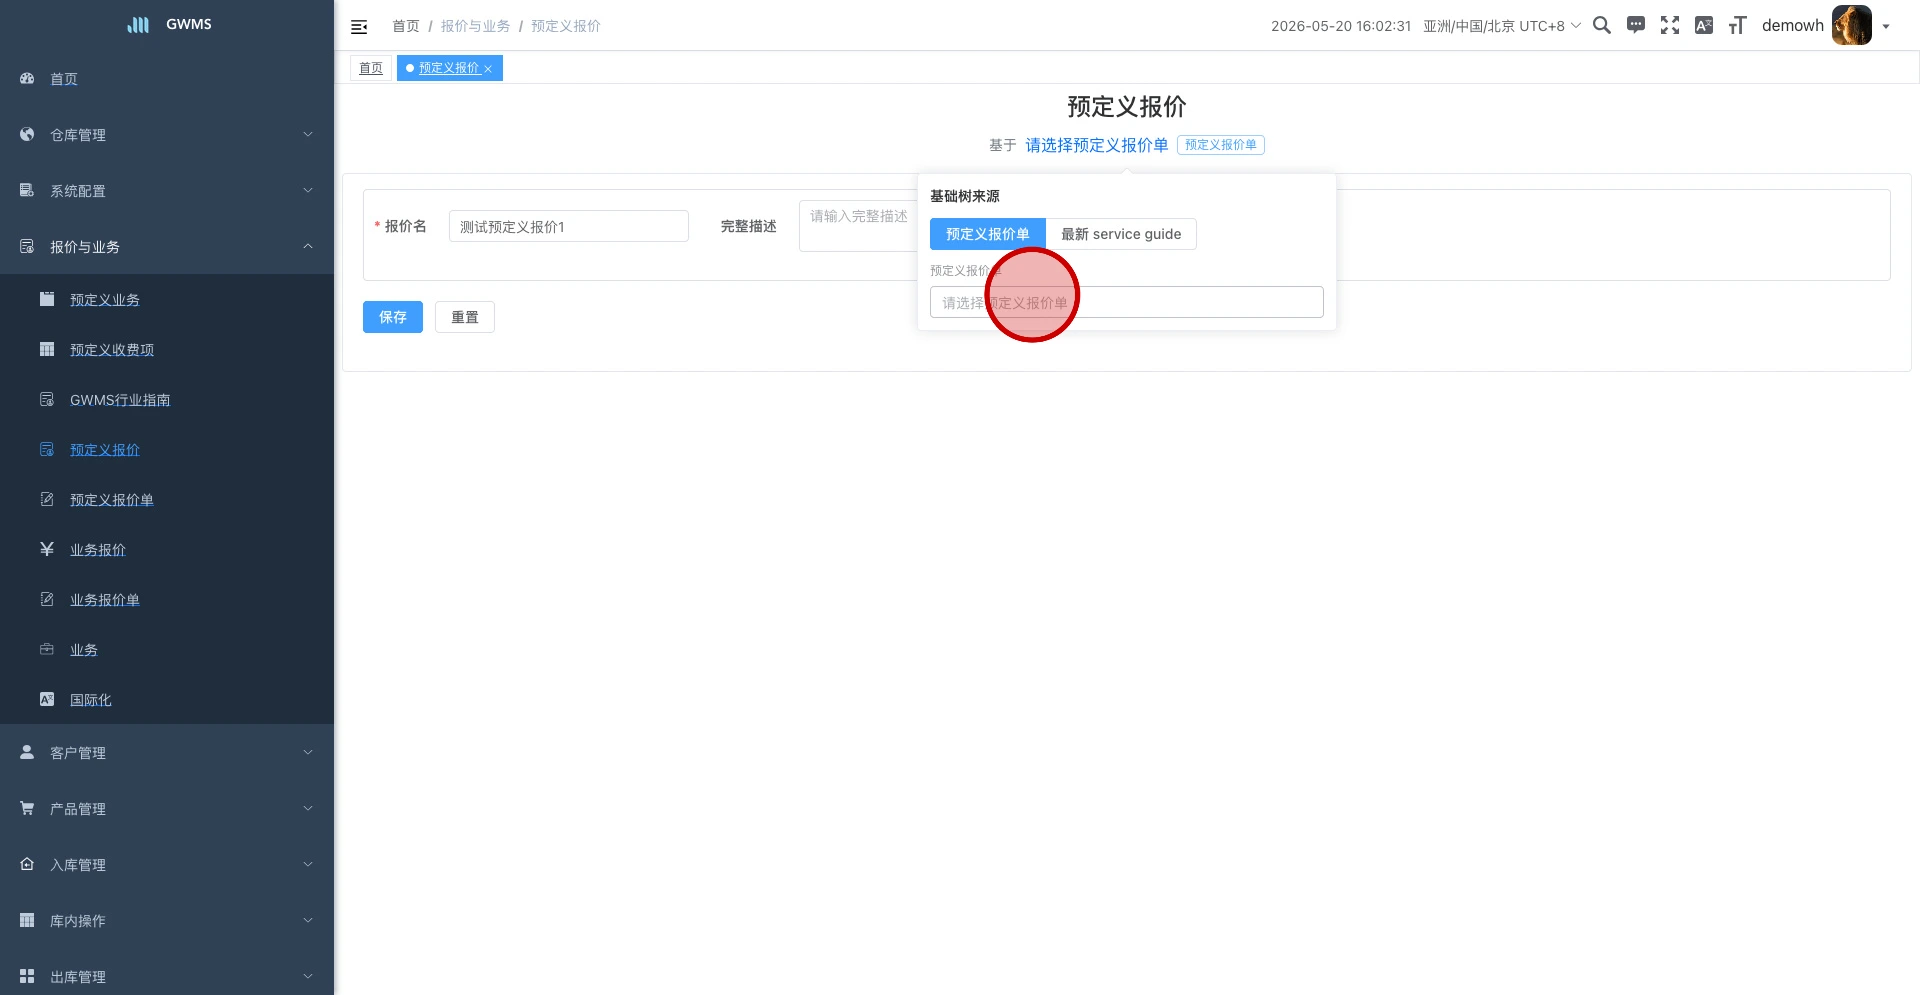1920x995 pixels.
Task: Expand the 系统配置 menu chevron
Action: pyautogui.click(x=308, y=190)
